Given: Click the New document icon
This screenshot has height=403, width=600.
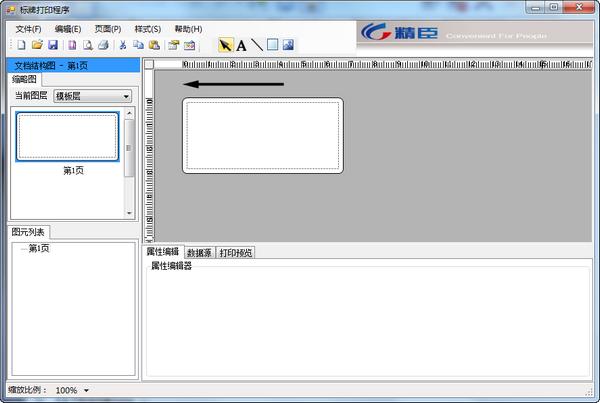Looking at the screenshot, I should tap(21, 45).
